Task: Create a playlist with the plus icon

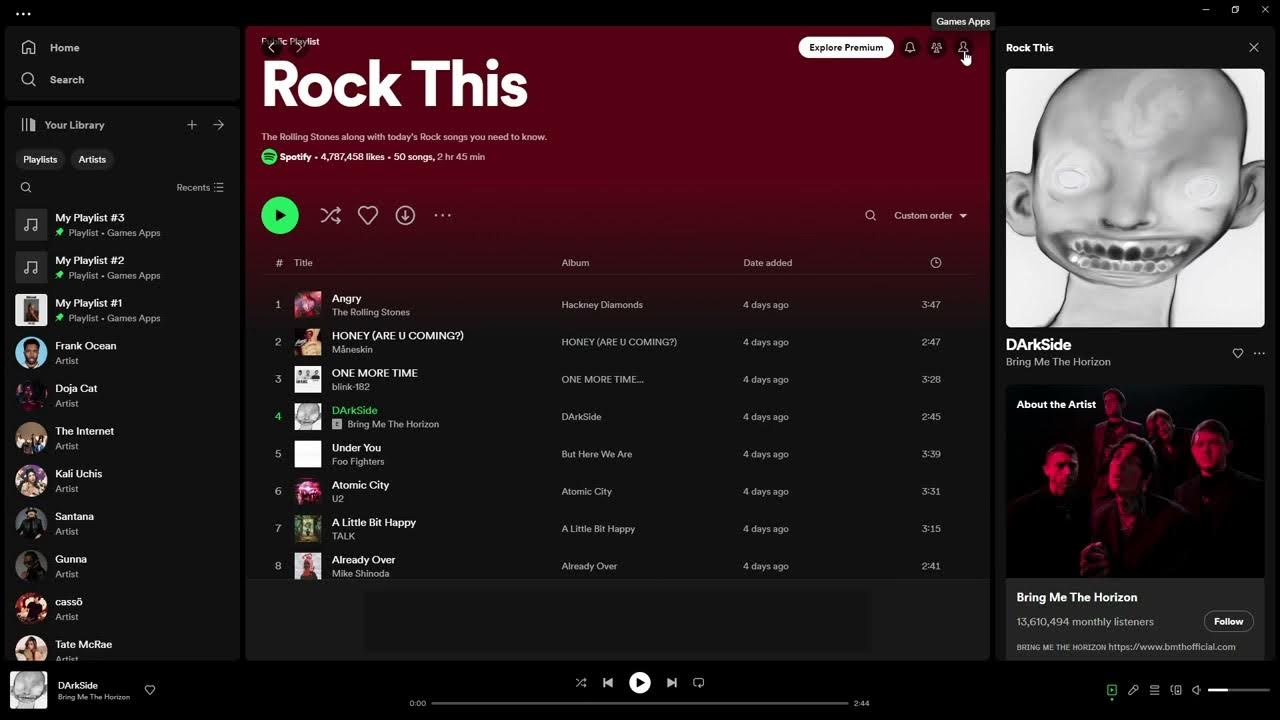Action: pos(192,125)
